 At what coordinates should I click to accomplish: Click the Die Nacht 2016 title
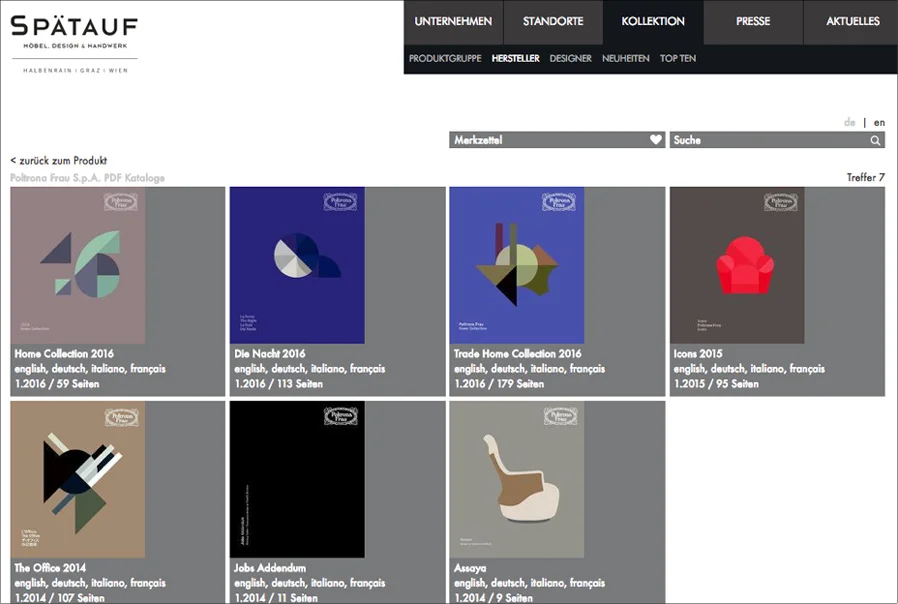[x=270, y=354]
